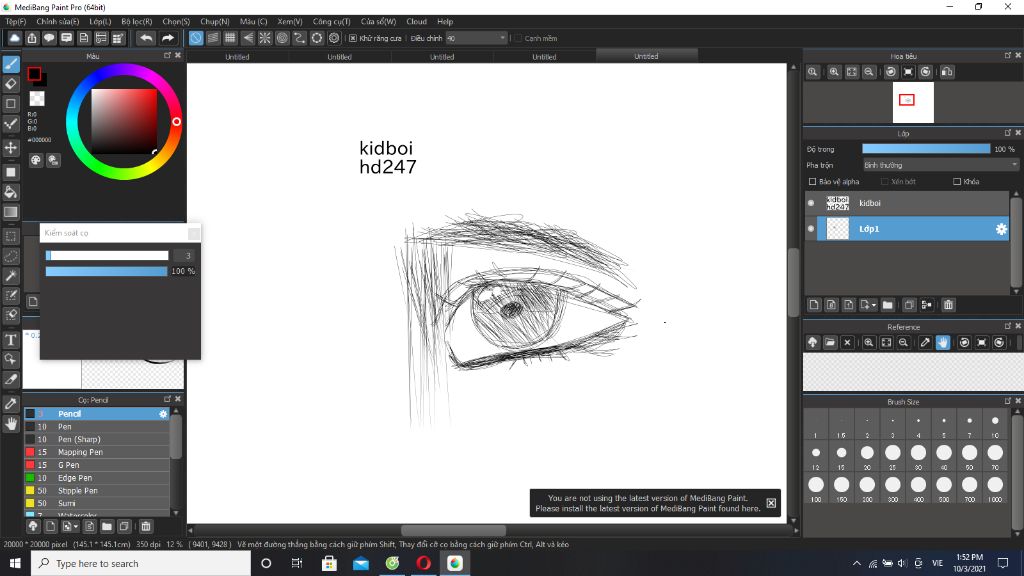Open Bộ lọc(R) menu
The image size is (1024, 576).
click(x=136, y=22)
